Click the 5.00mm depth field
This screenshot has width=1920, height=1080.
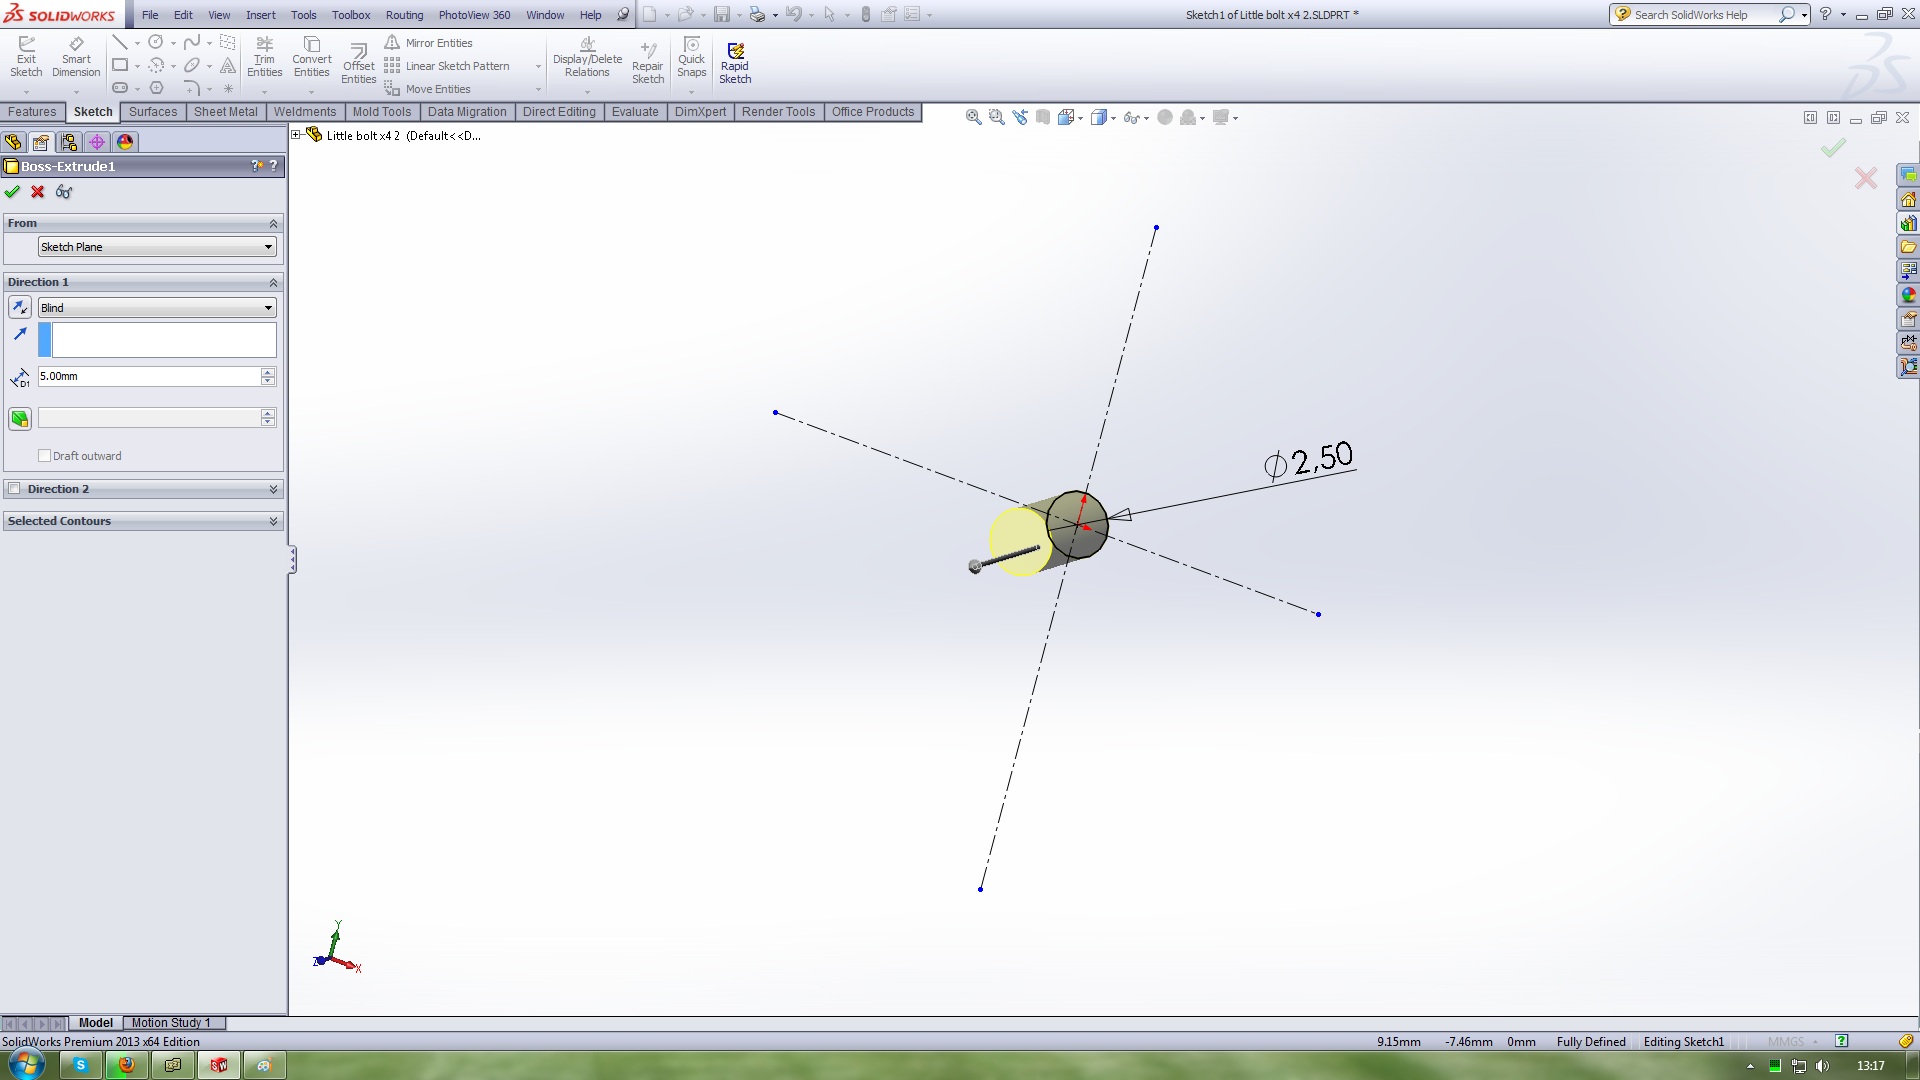tap(149, 376)
